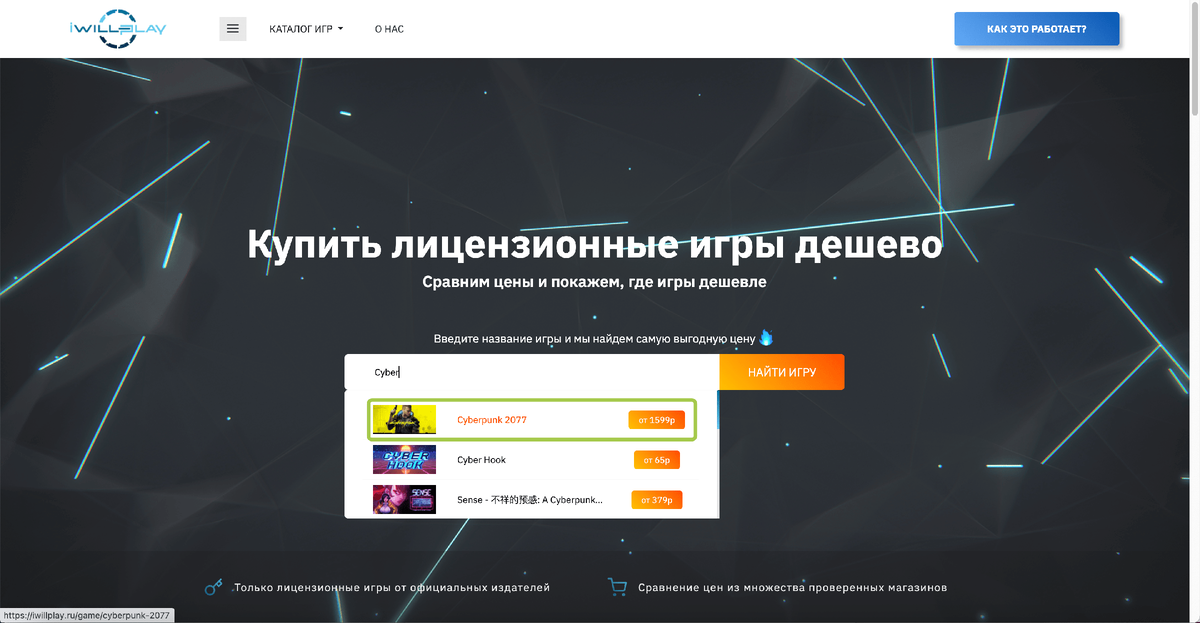Click the headline Купить лицензионные игры дешево

(x=595, y=245)
